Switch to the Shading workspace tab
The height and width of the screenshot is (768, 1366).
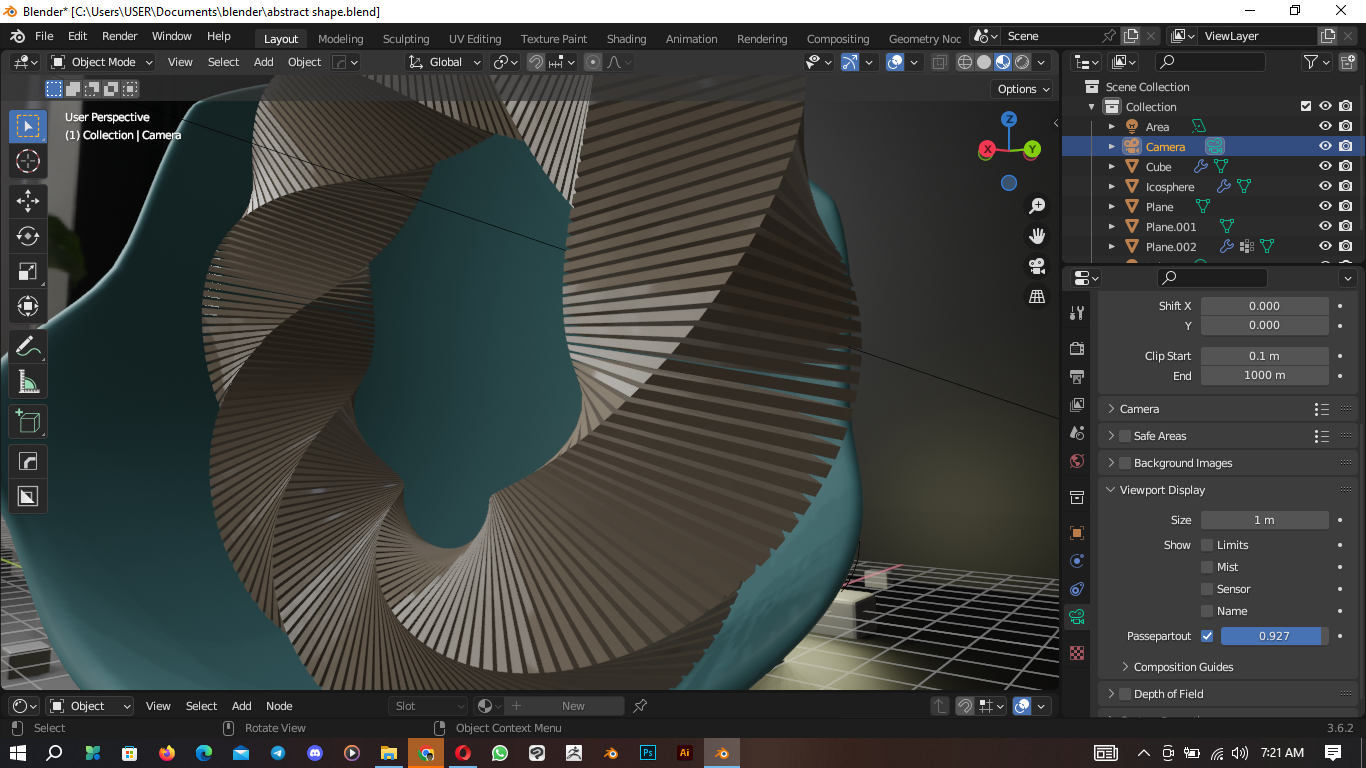(626, 39)
